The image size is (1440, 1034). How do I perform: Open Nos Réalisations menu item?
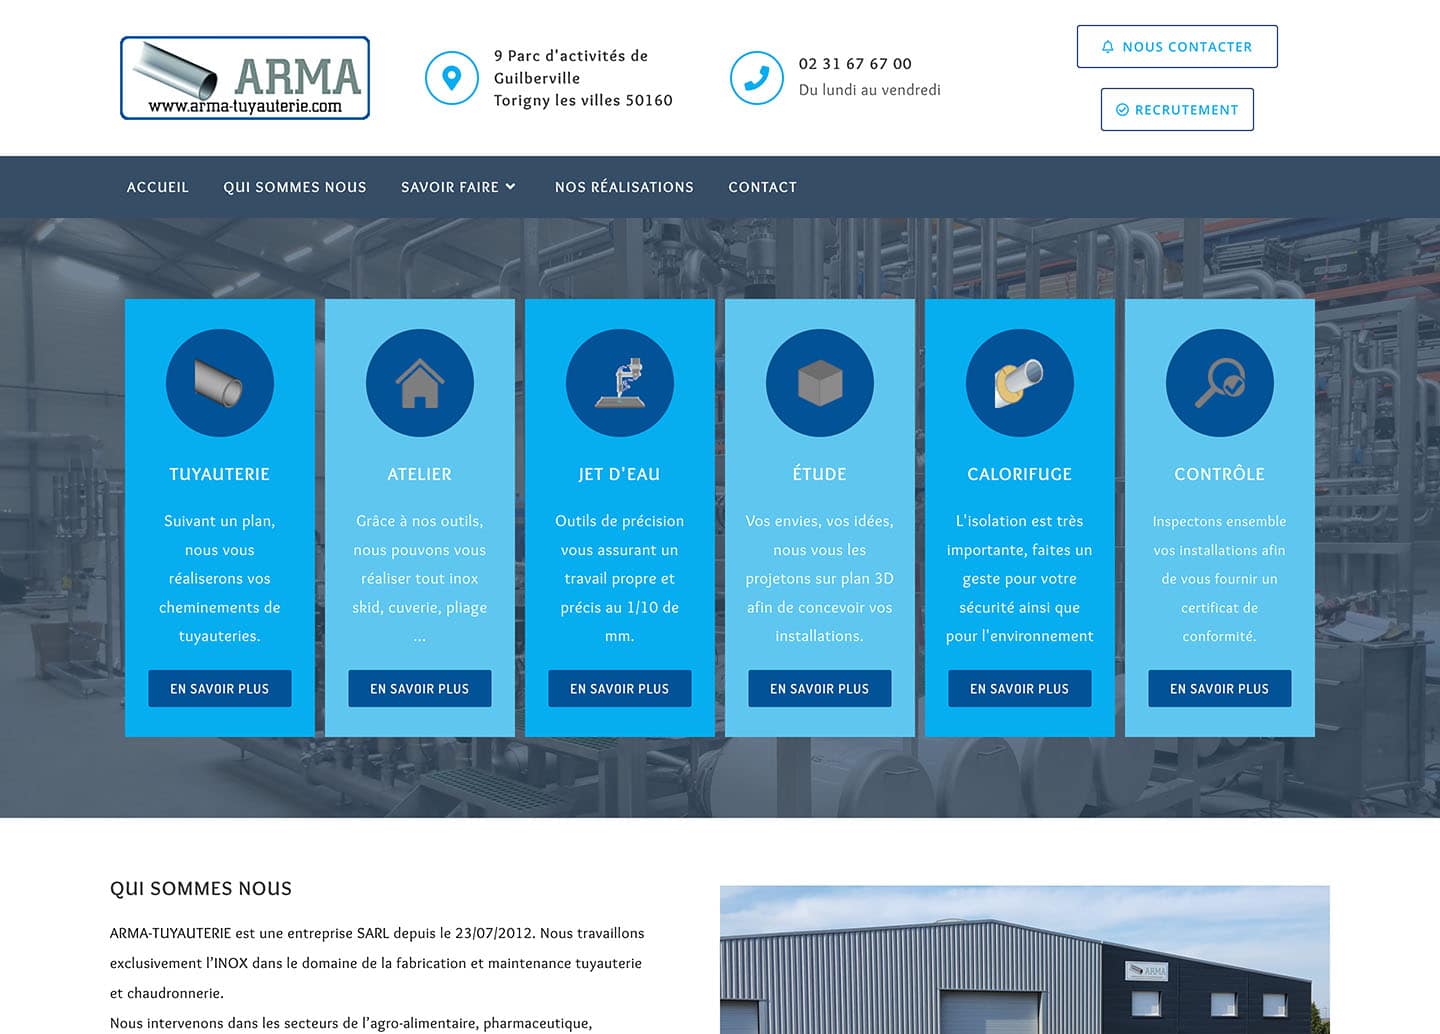(624, 187)
